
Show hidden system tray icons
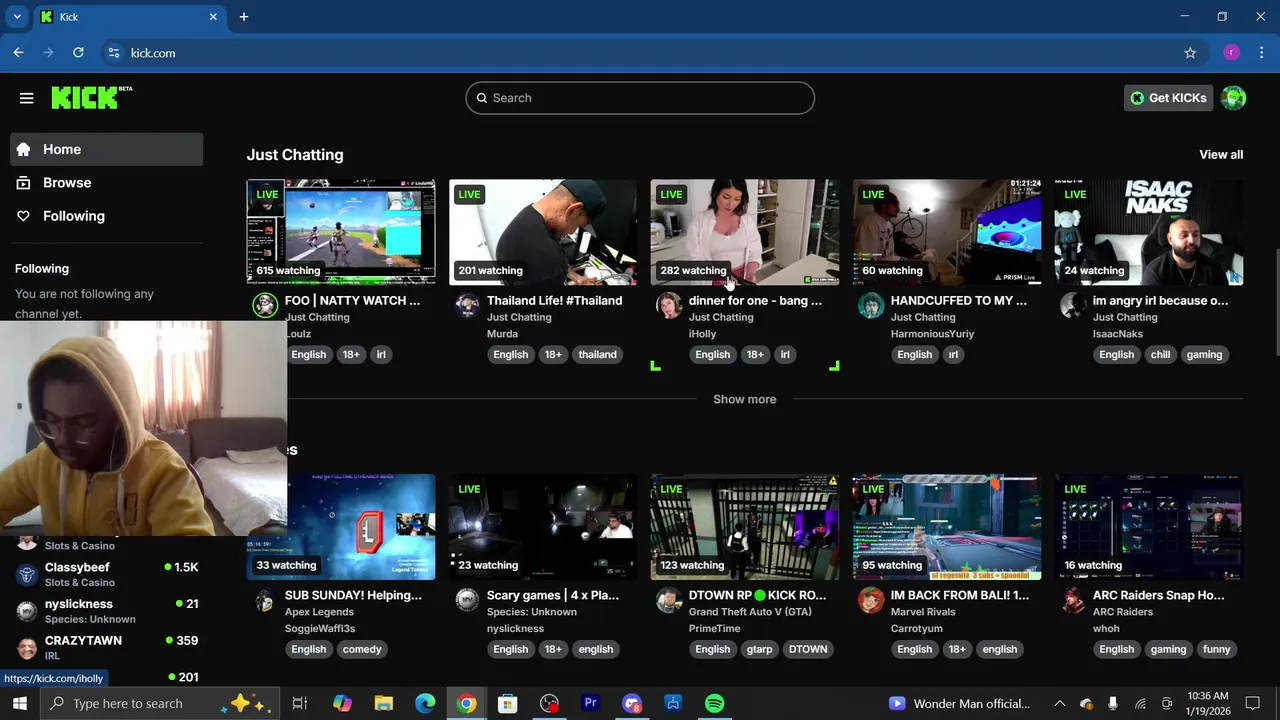1059,703
